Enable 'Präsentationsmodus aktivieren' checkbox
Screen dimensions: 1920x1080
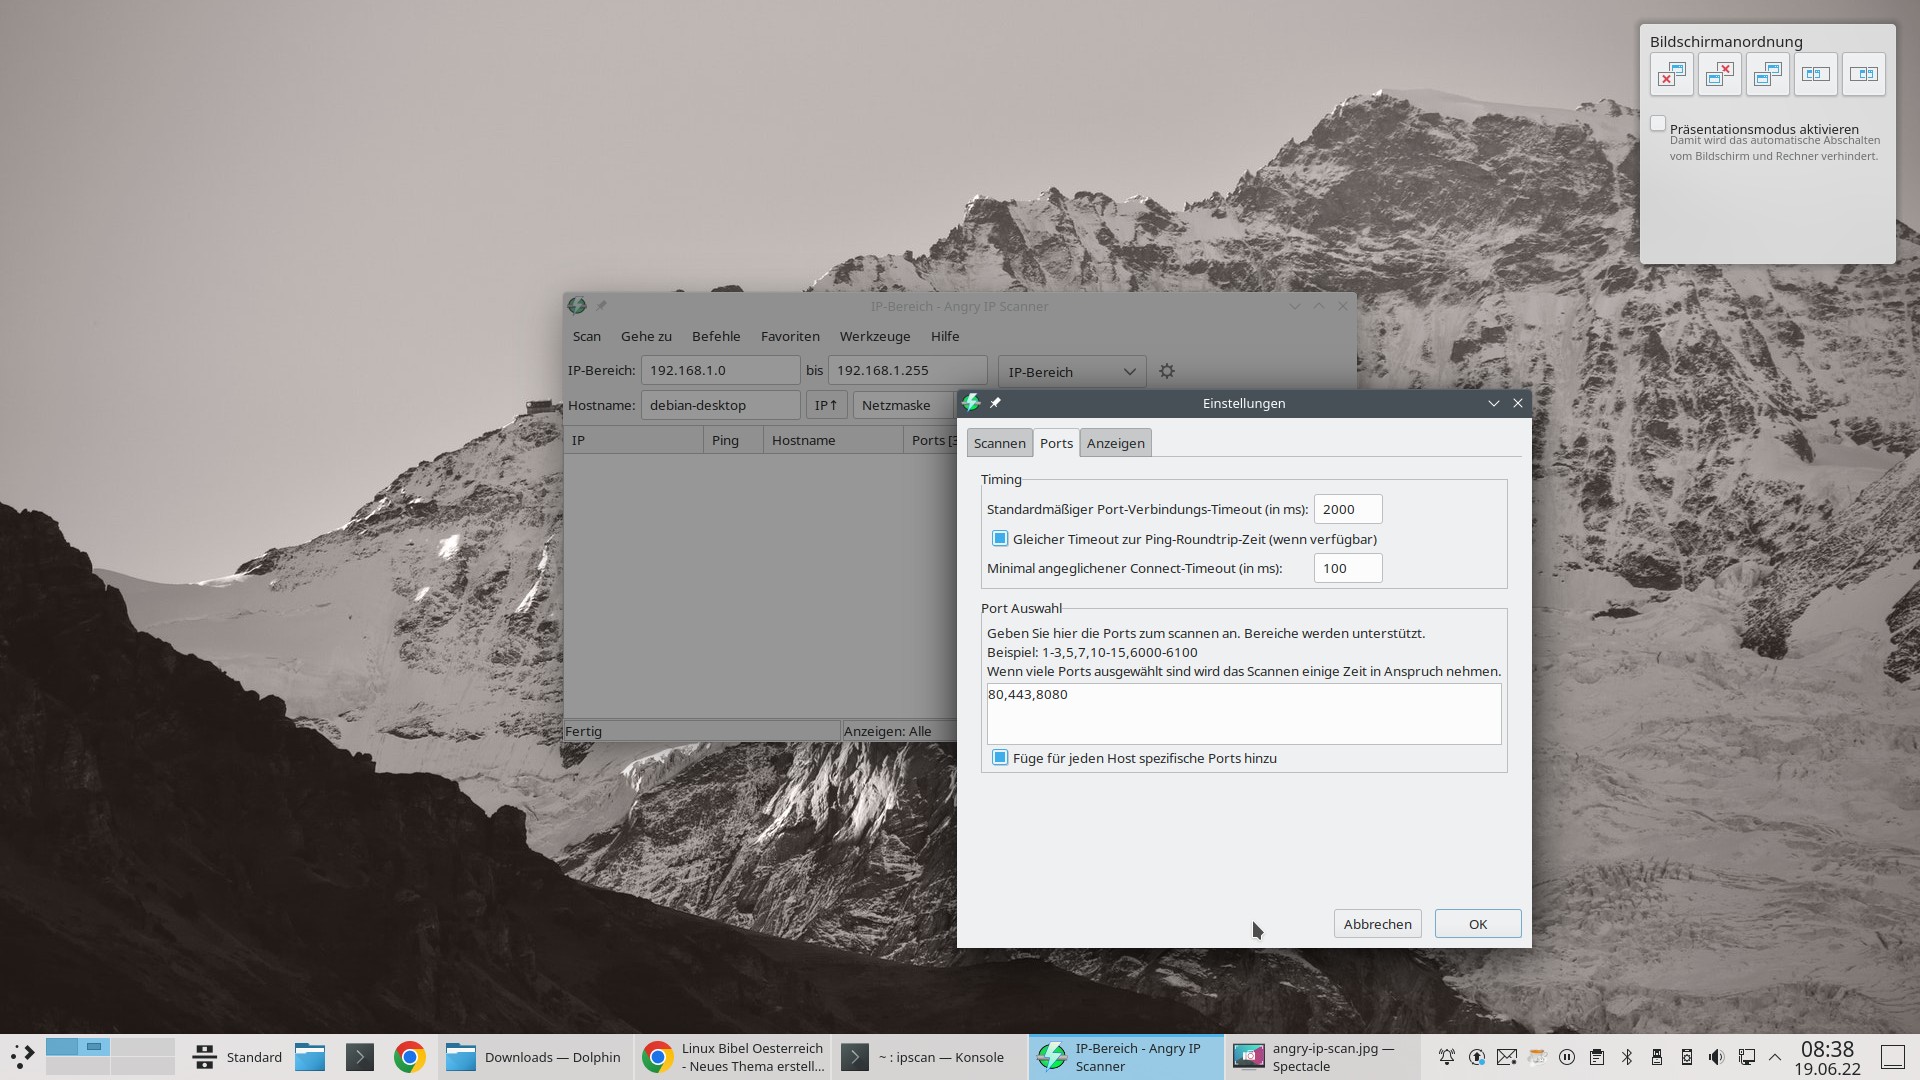(x=1658, y=124)
